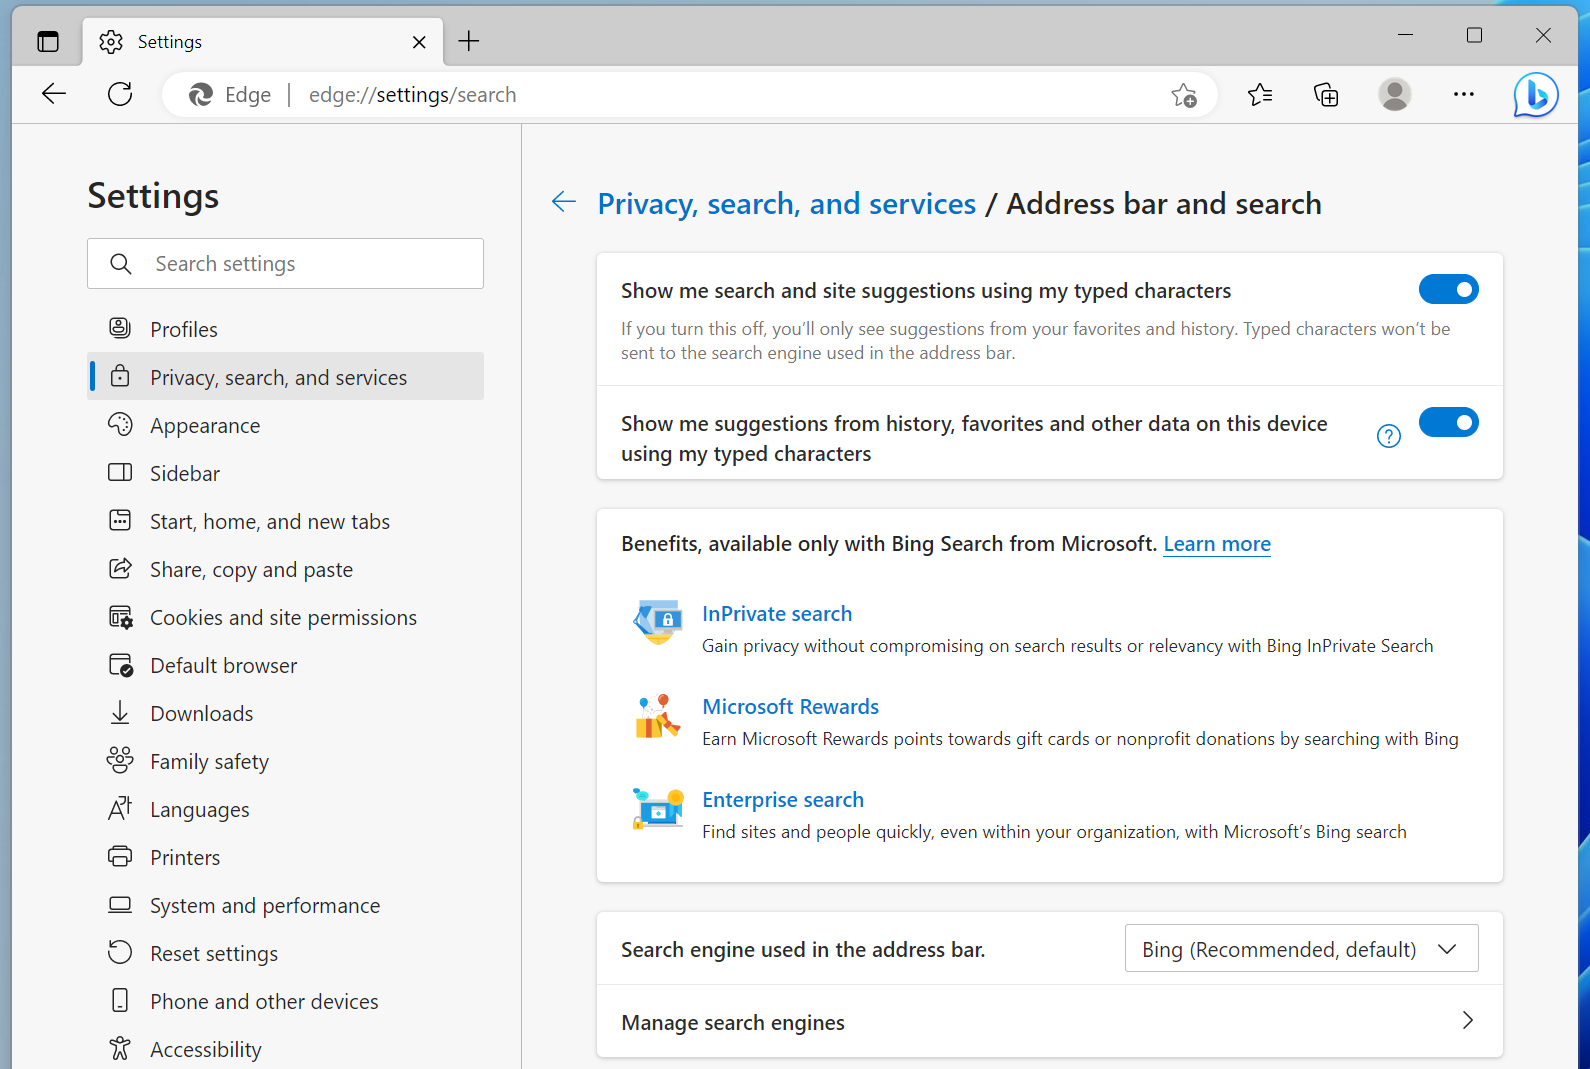Click Manage search engines row
The width and height of the screenshot is (1590, 1069).
(x=1050, y=1021)
